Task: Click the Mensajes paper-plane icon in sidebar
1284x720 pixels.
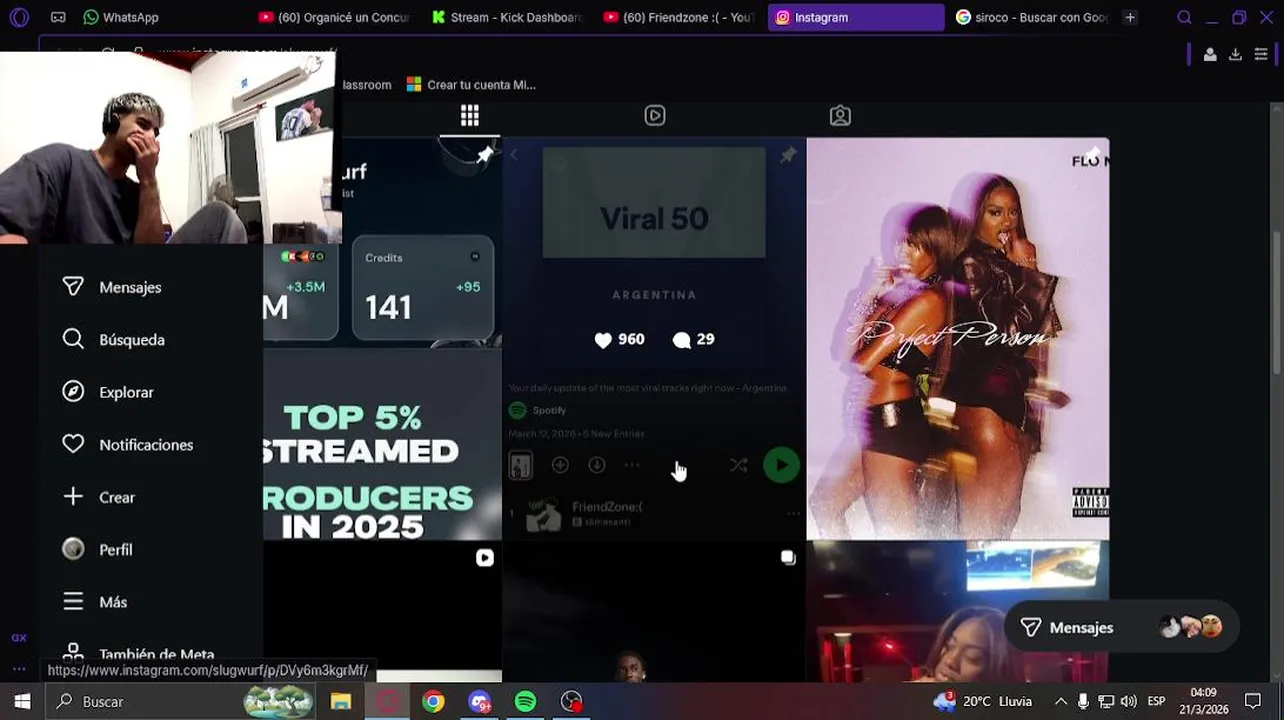Action: [x=73, y=287]
